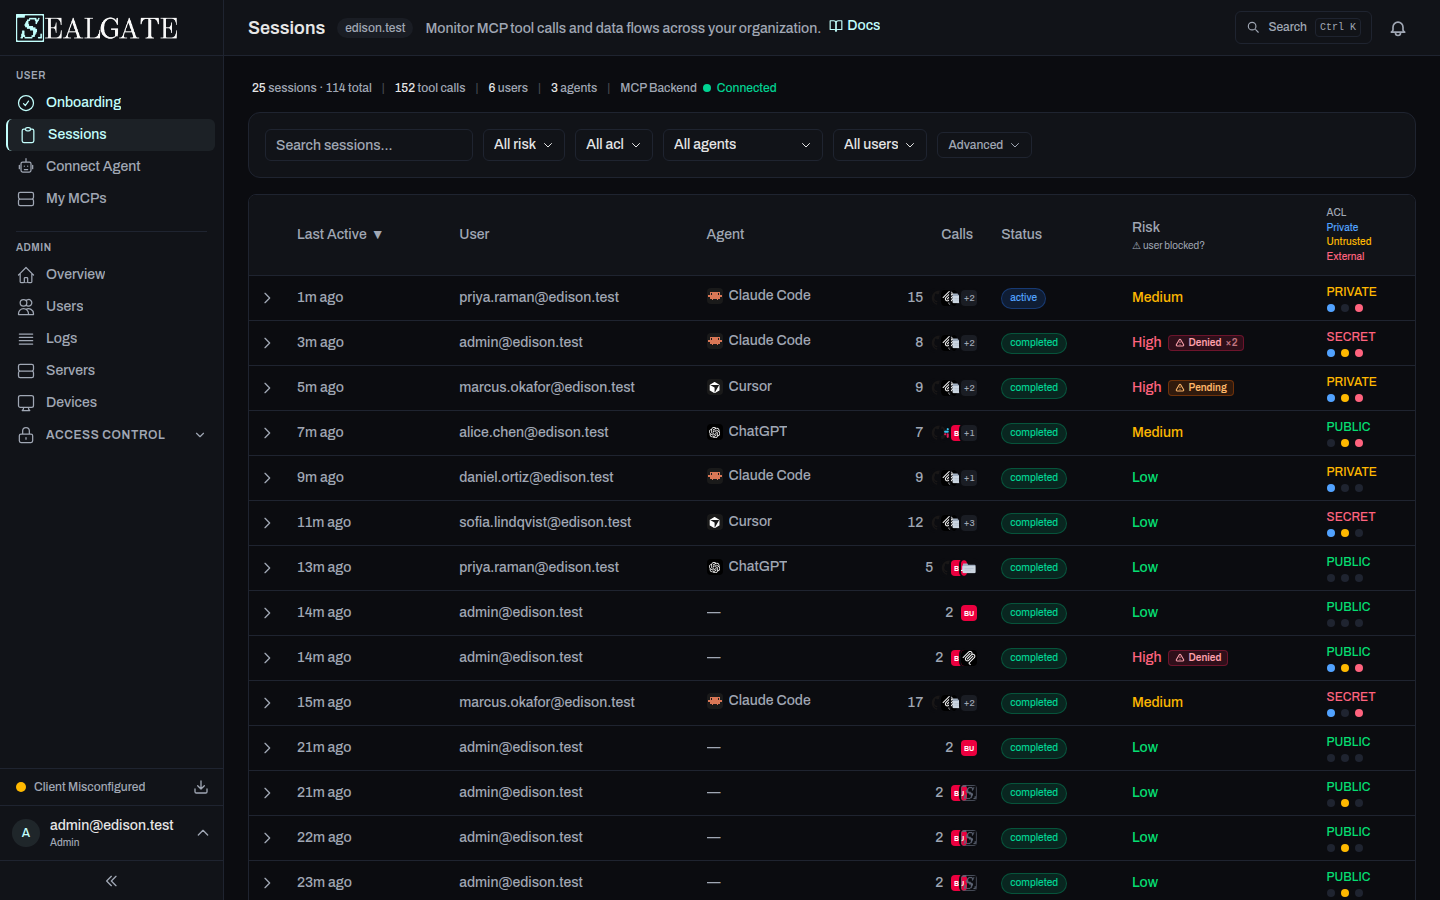Click the ChatGPT icon in the 7m ago row
Screen dimensions: 1440x900
coord(715,432)
